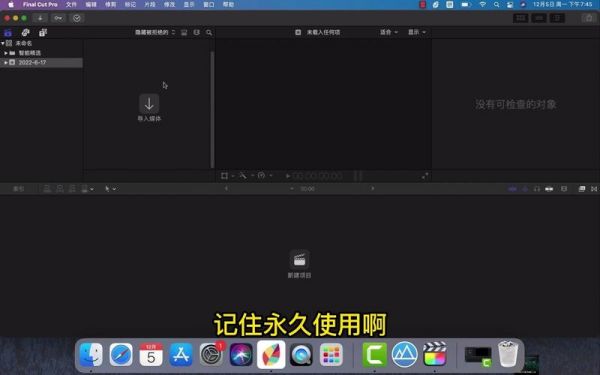Open the Trash in the Dock
The width and height of the screenshot is (600, 375).
pyautogui.click(x=508, y=354)
